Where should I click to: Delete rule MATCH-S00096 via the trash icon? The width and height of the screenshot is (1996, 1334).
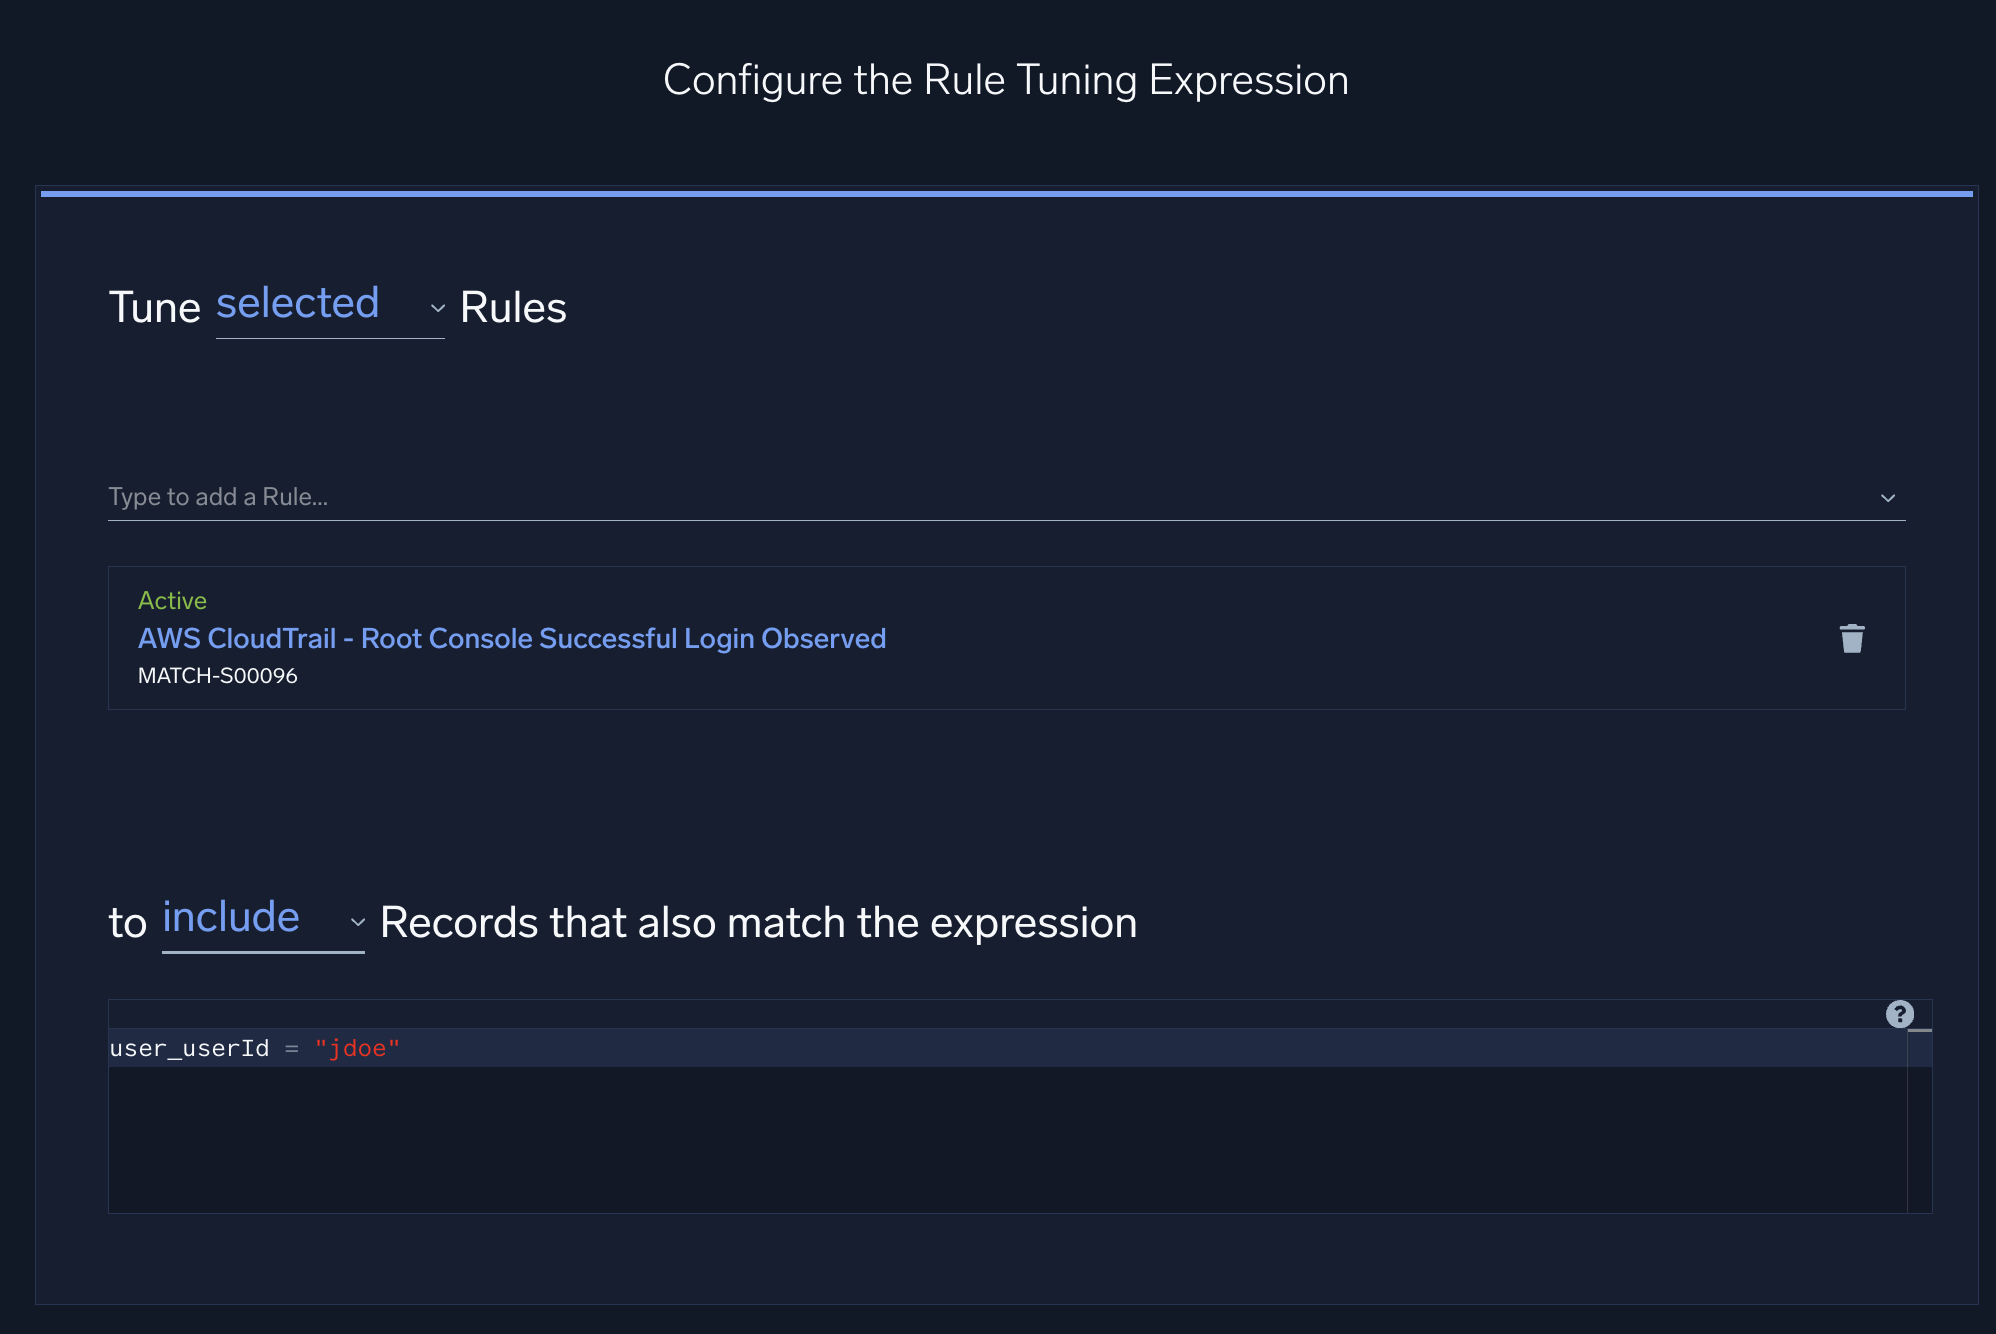coord(1852,638)
